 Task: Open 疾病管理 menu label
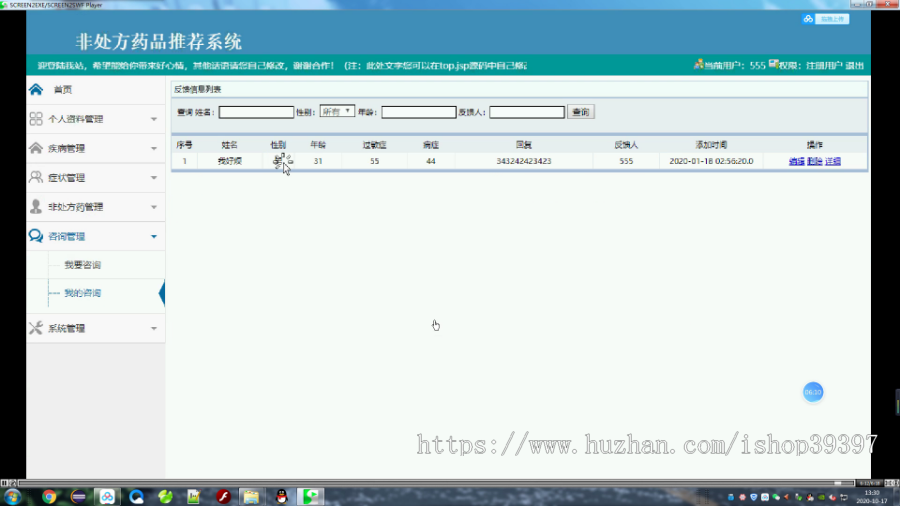67,148
